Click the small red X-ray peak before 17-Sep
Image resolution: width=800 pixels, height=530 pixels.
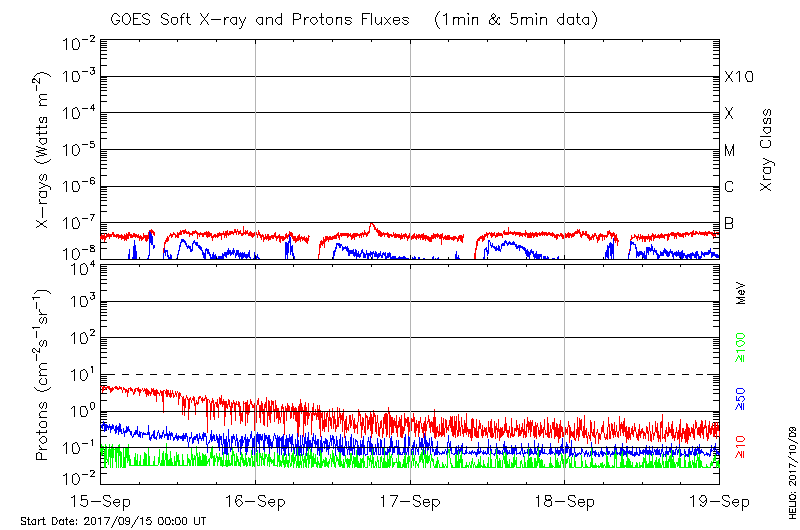click(x=372, y=226)
